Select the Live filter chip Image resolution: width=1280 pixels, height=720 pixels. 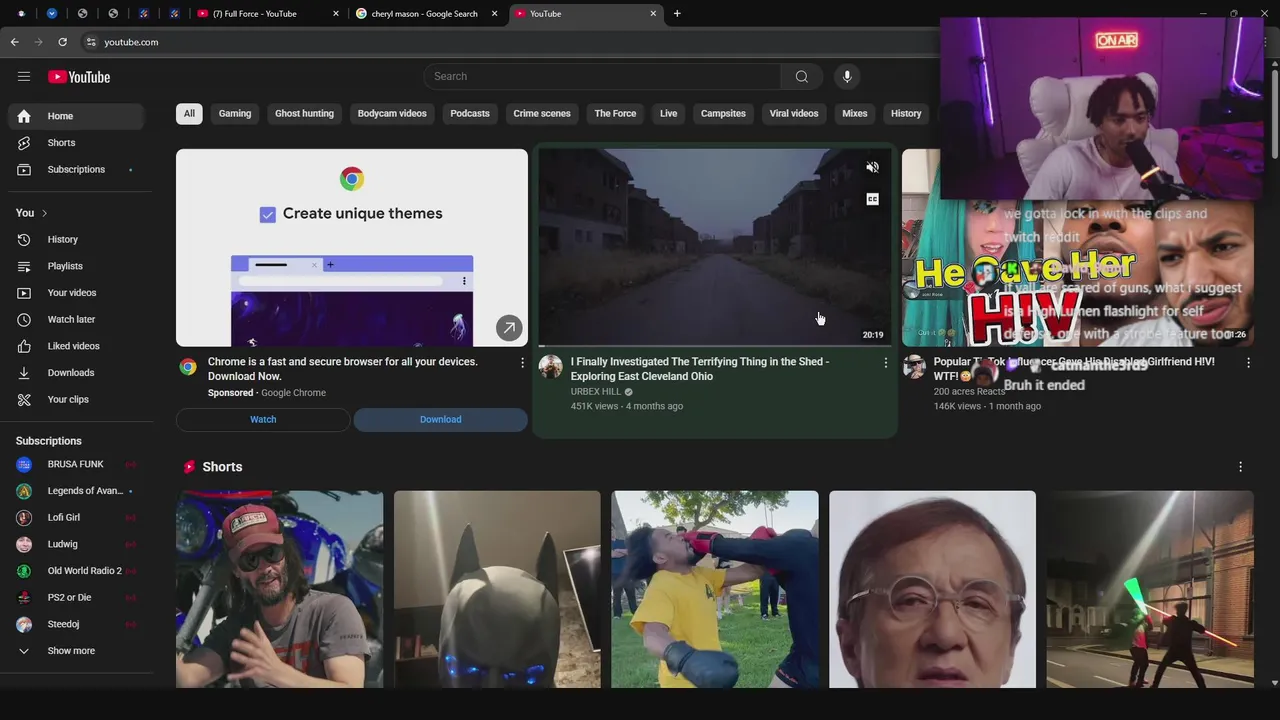[x=668, y=114]
